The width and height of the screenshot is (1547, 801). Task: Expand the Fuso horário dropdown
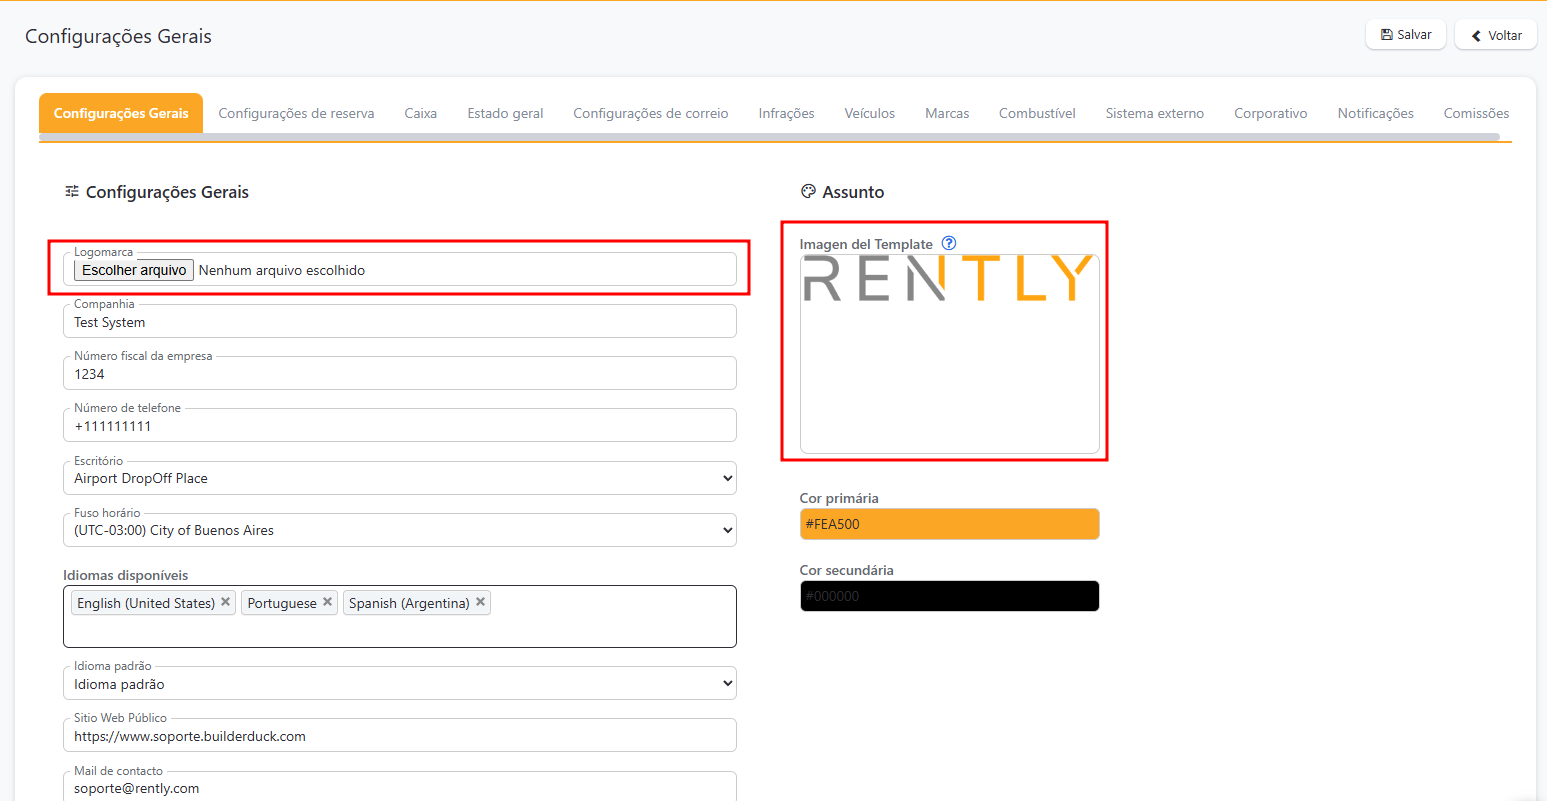tap(400, 530)
